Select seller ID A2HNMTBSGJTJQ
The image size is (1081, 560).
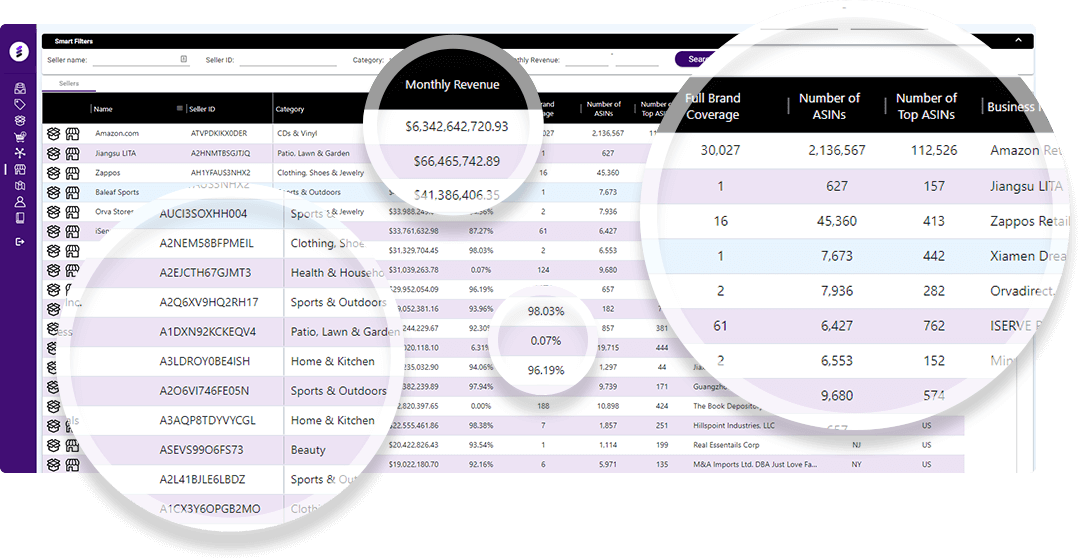pyautogui.click(x=221, y=153)
